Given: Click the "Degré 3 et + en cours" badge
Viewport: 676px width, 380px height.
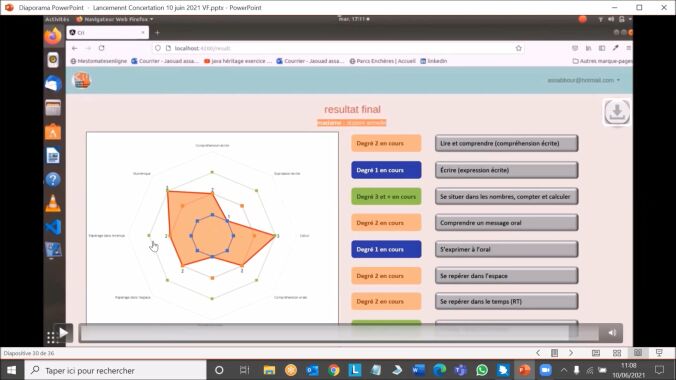Looking at the screenshot, I should [x=386, y=196].
